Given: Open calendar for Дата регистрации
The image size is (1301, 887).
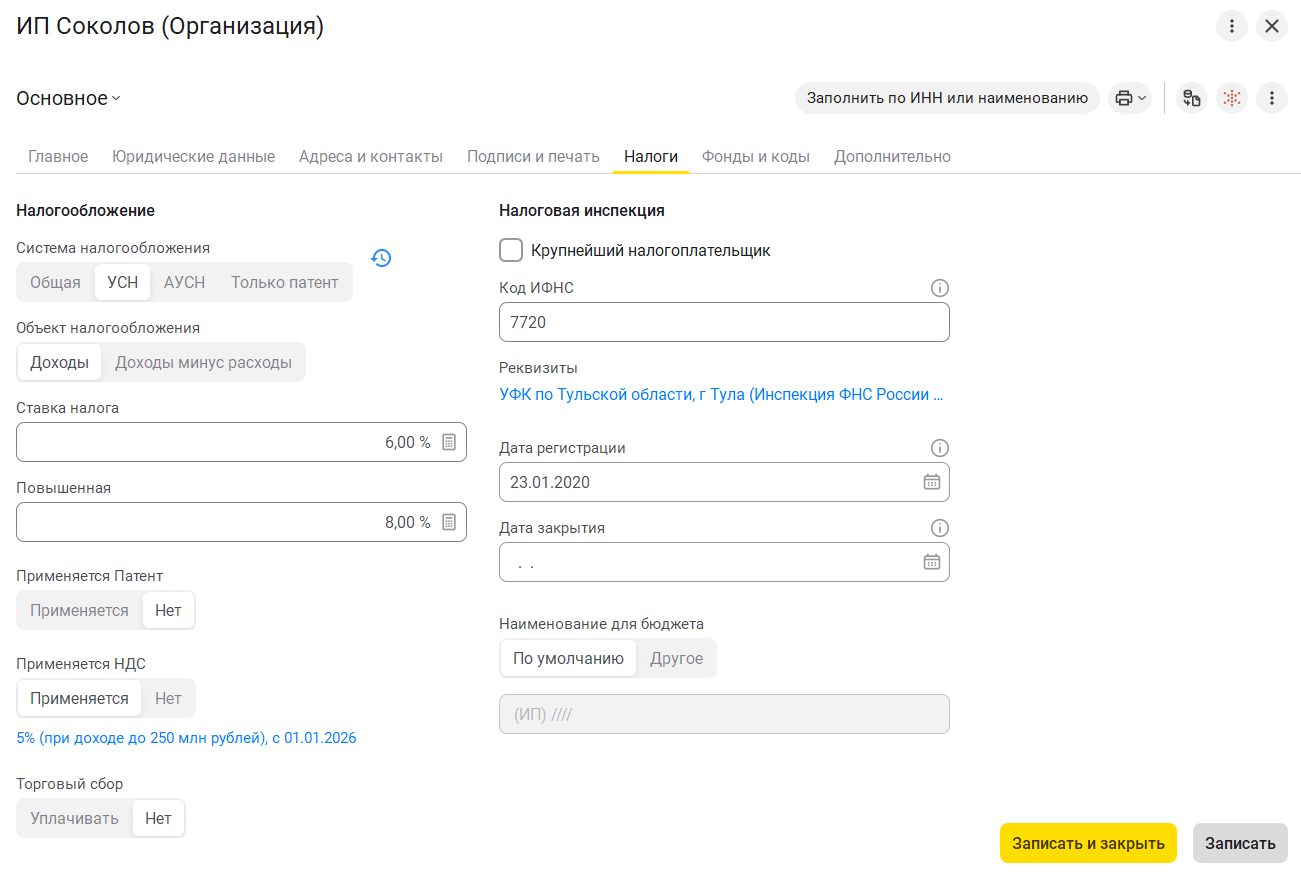Looking at the screenshot, I should (931, 482).
